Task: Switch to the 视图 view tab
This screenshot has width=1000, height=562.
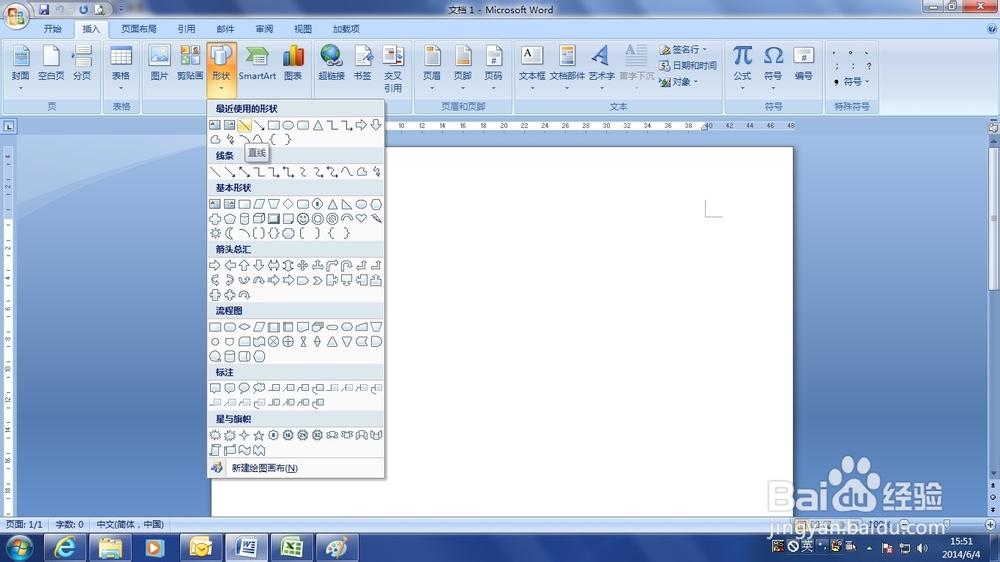Action: pos(303,29)
